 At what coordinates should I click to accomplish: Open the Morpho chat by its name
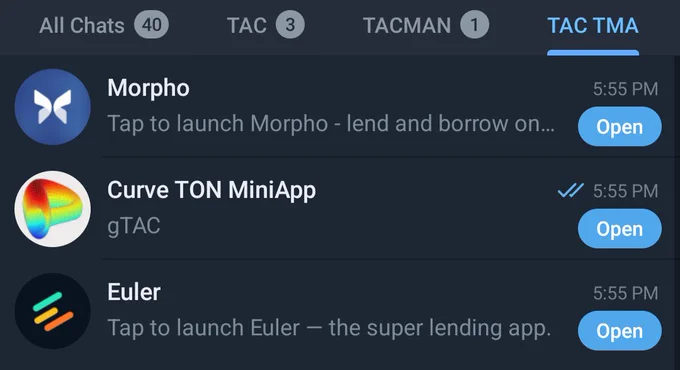click(x=148, y=88)
